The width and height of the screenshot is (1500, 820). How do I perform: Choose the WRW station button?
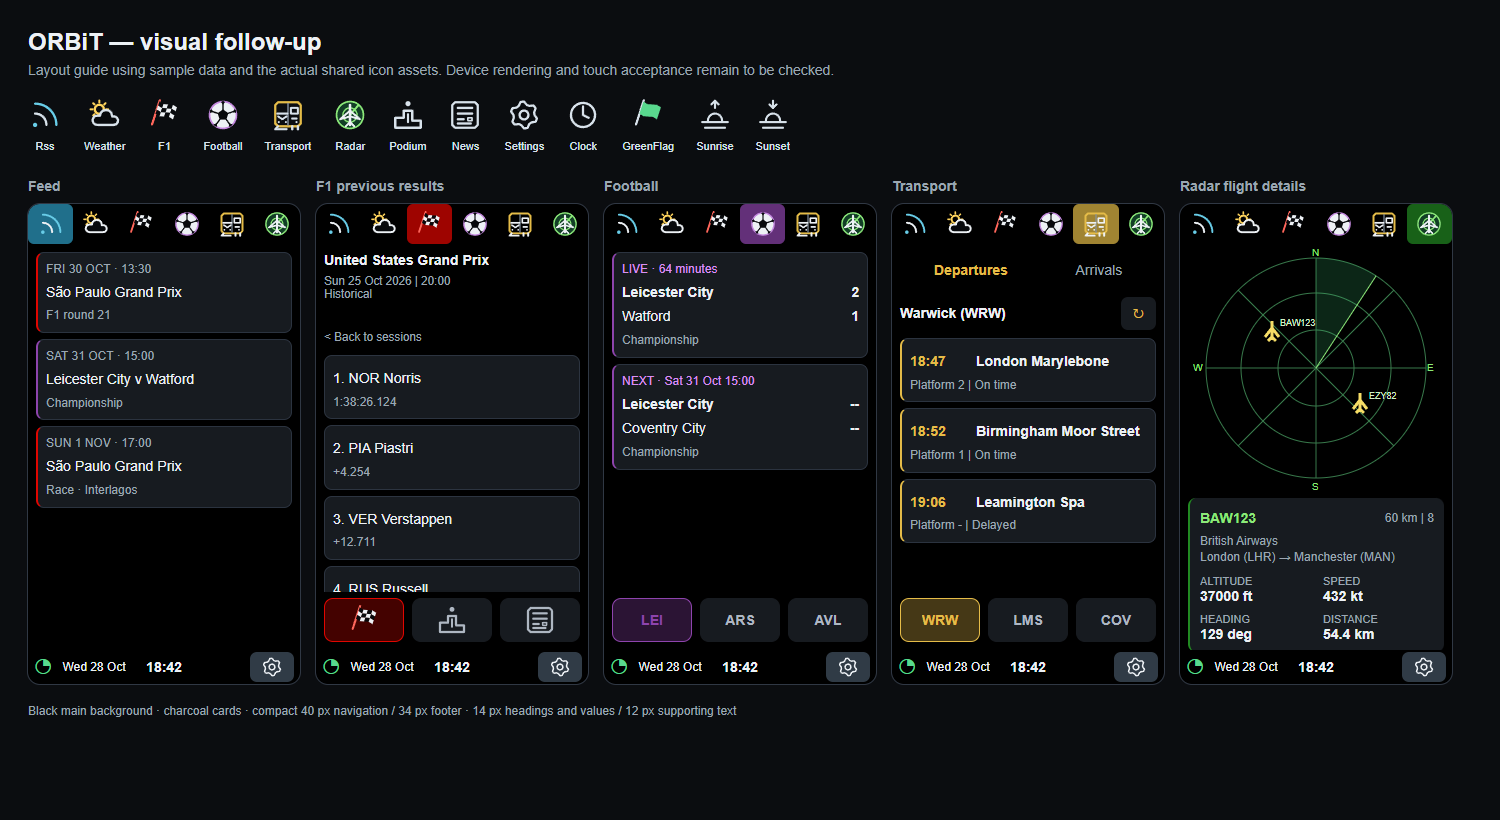tap(940, 620)
